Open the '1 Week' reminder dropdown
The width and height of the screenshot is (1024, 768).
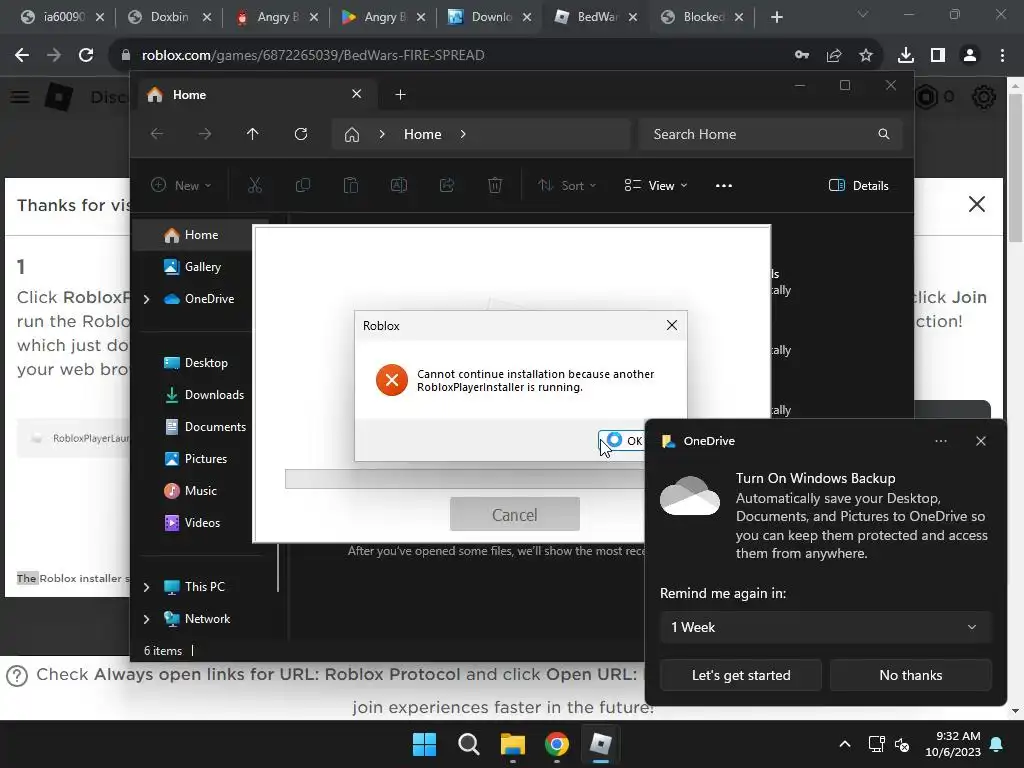825,627
